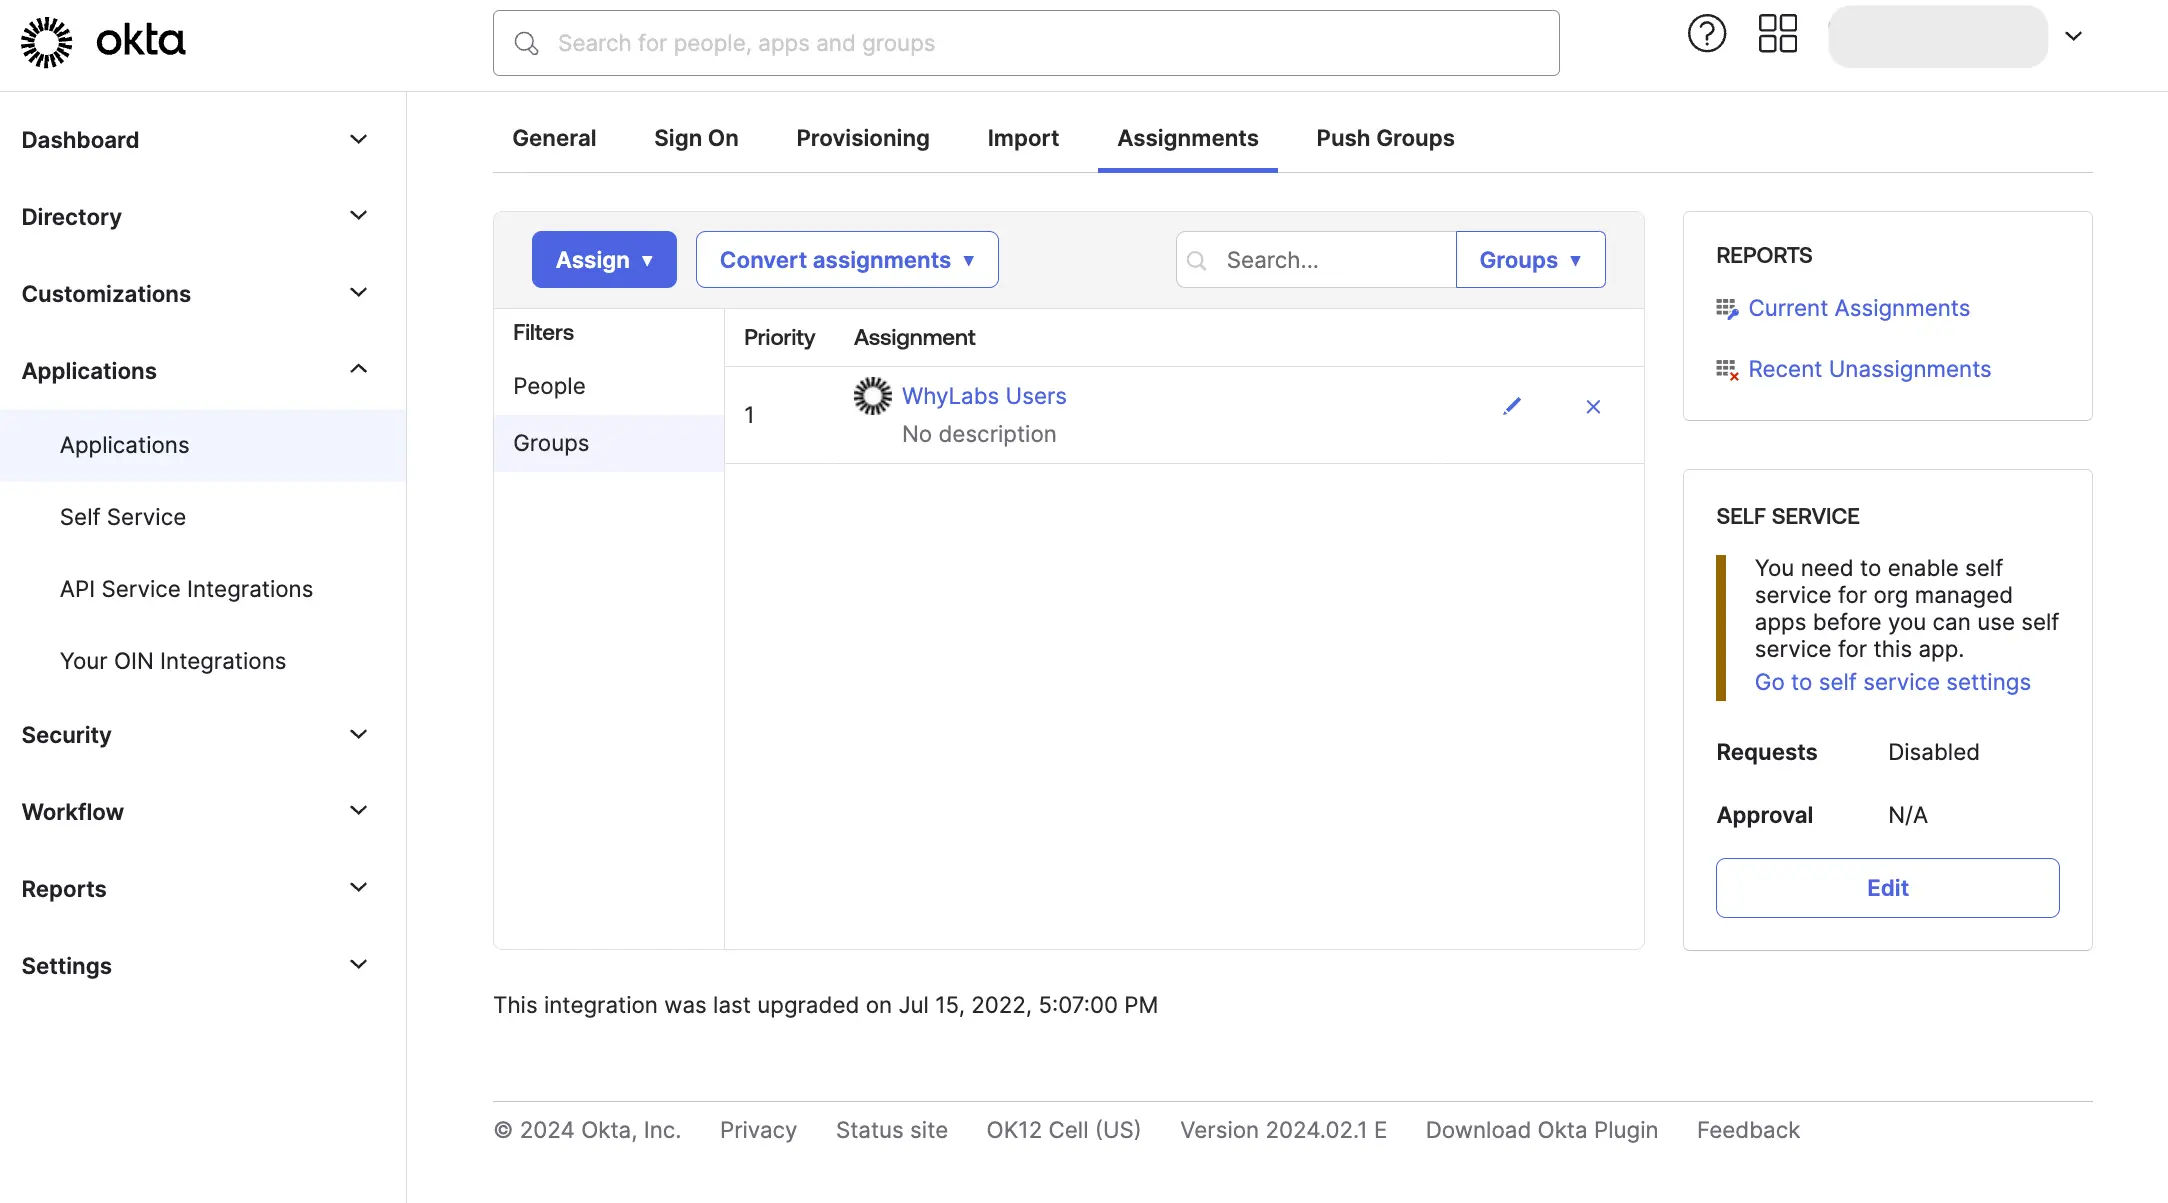Open the help question mark icon
Viewport: 2168px width, 1203px height.
[x=1706, y=33]
